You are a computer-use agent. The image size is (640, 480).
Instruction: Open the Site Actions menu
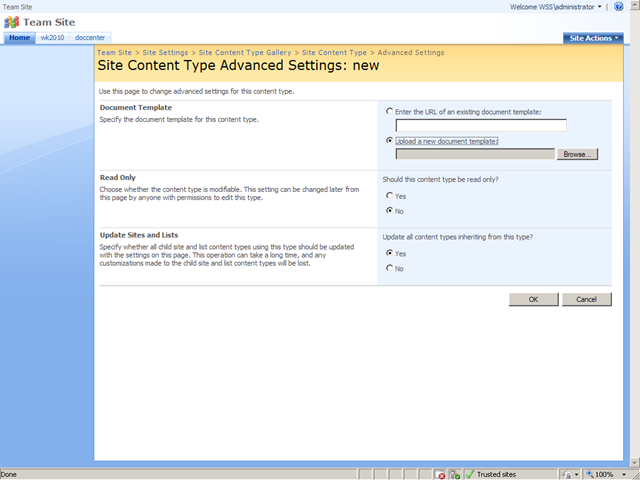pyautogui.click(x=593, y=38)
